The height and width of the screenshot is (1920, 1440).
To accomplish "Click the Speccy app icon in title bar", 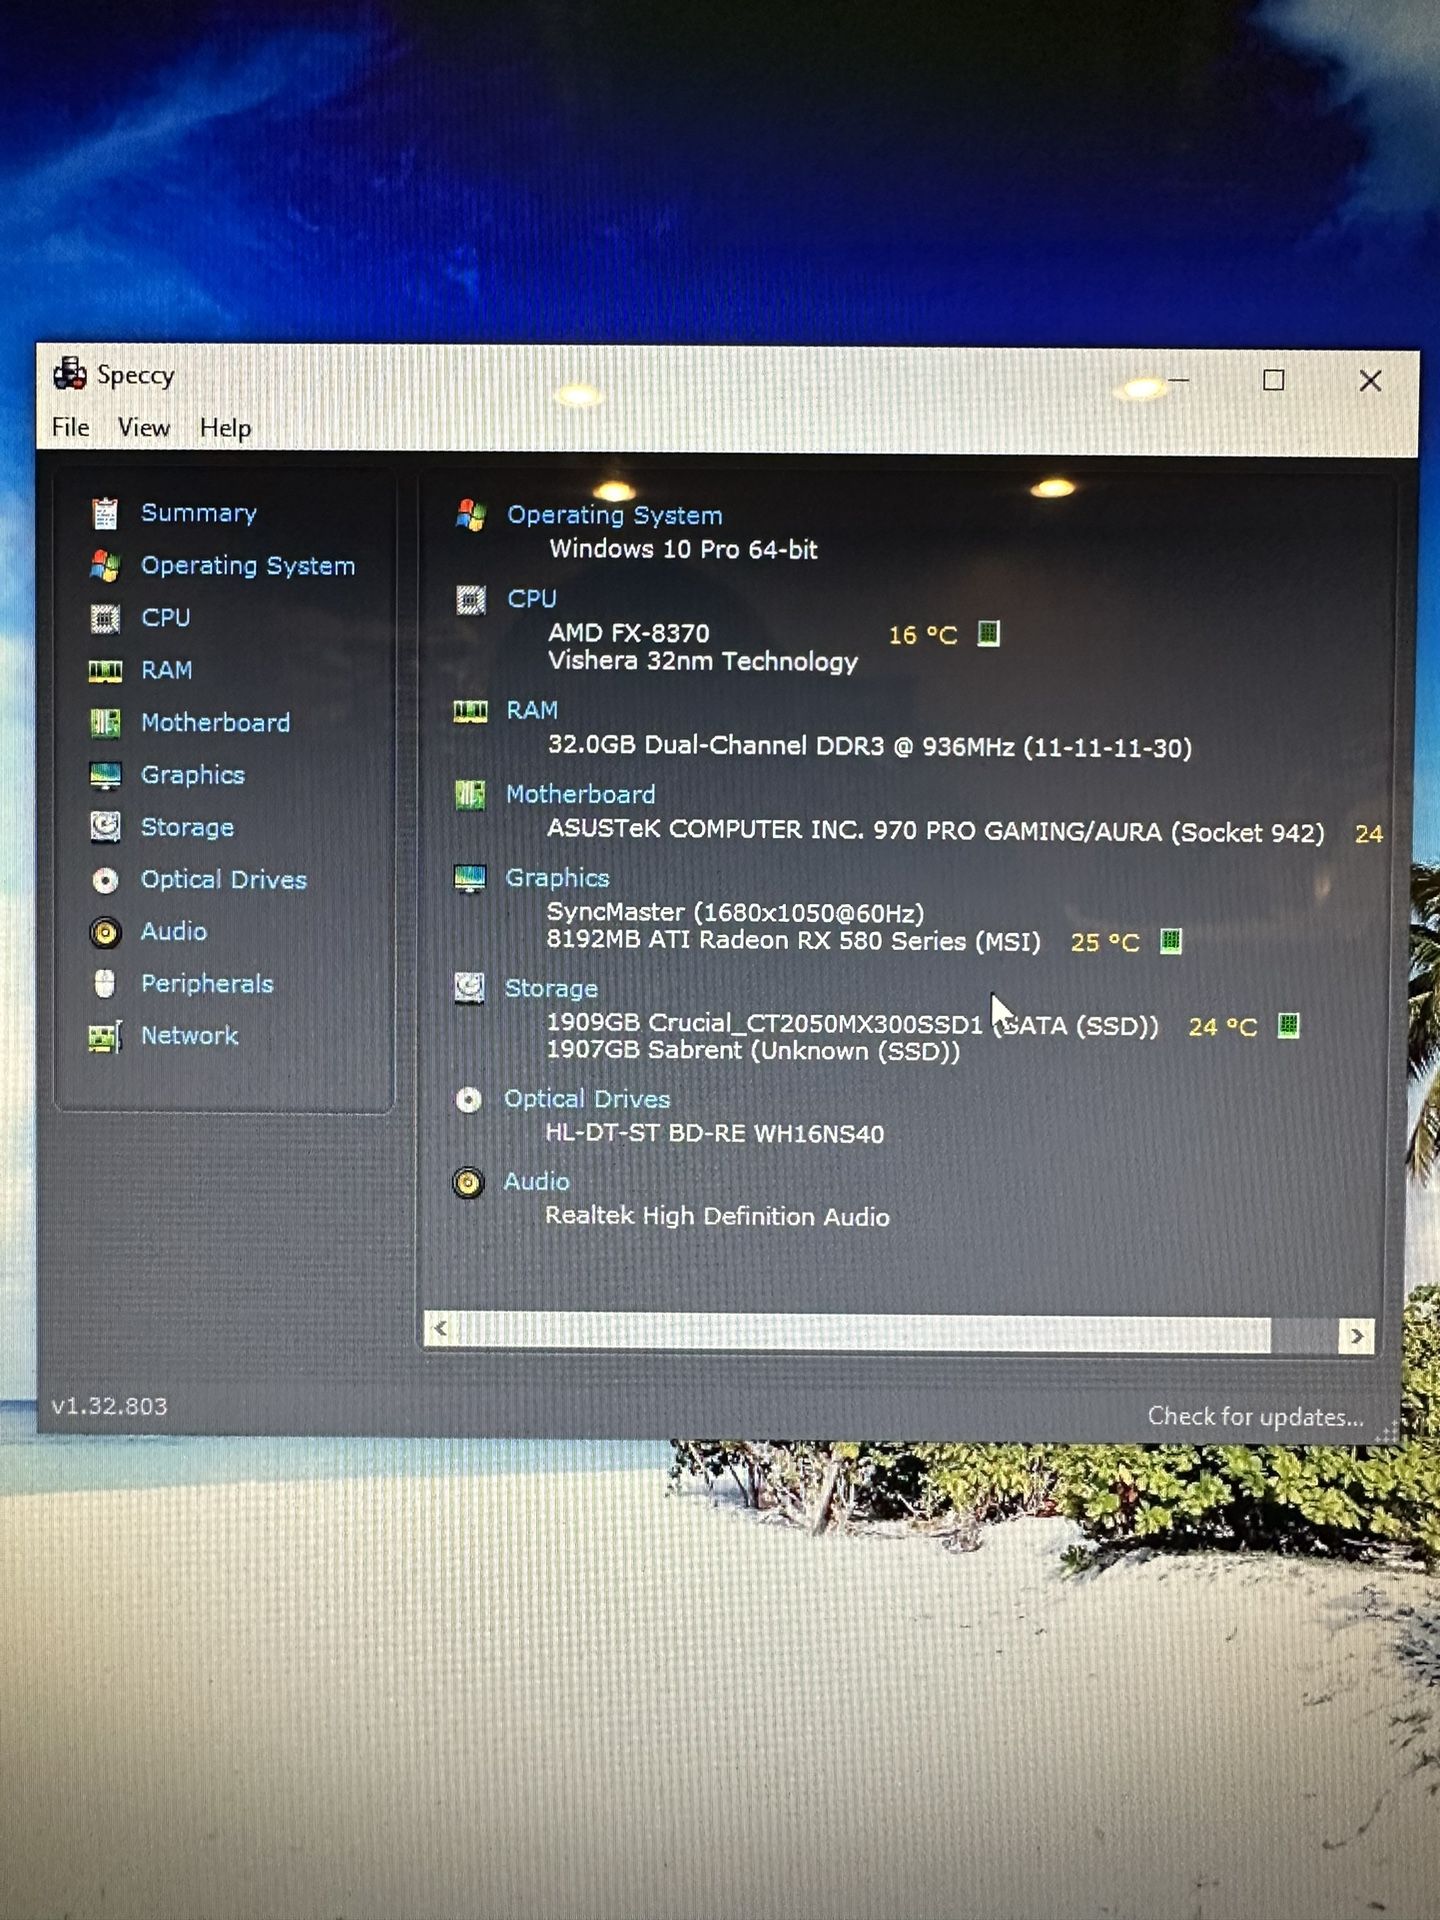I will [70, 374].
